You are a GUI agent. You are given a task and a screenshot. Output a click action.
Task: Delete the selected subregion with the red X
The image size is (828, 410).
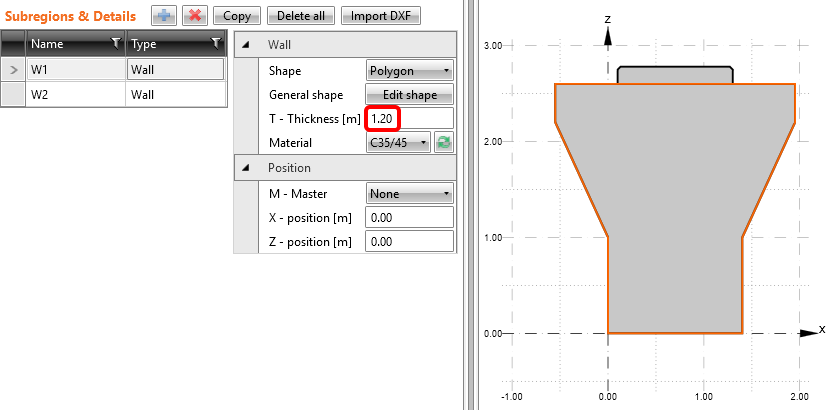point(195,16)
